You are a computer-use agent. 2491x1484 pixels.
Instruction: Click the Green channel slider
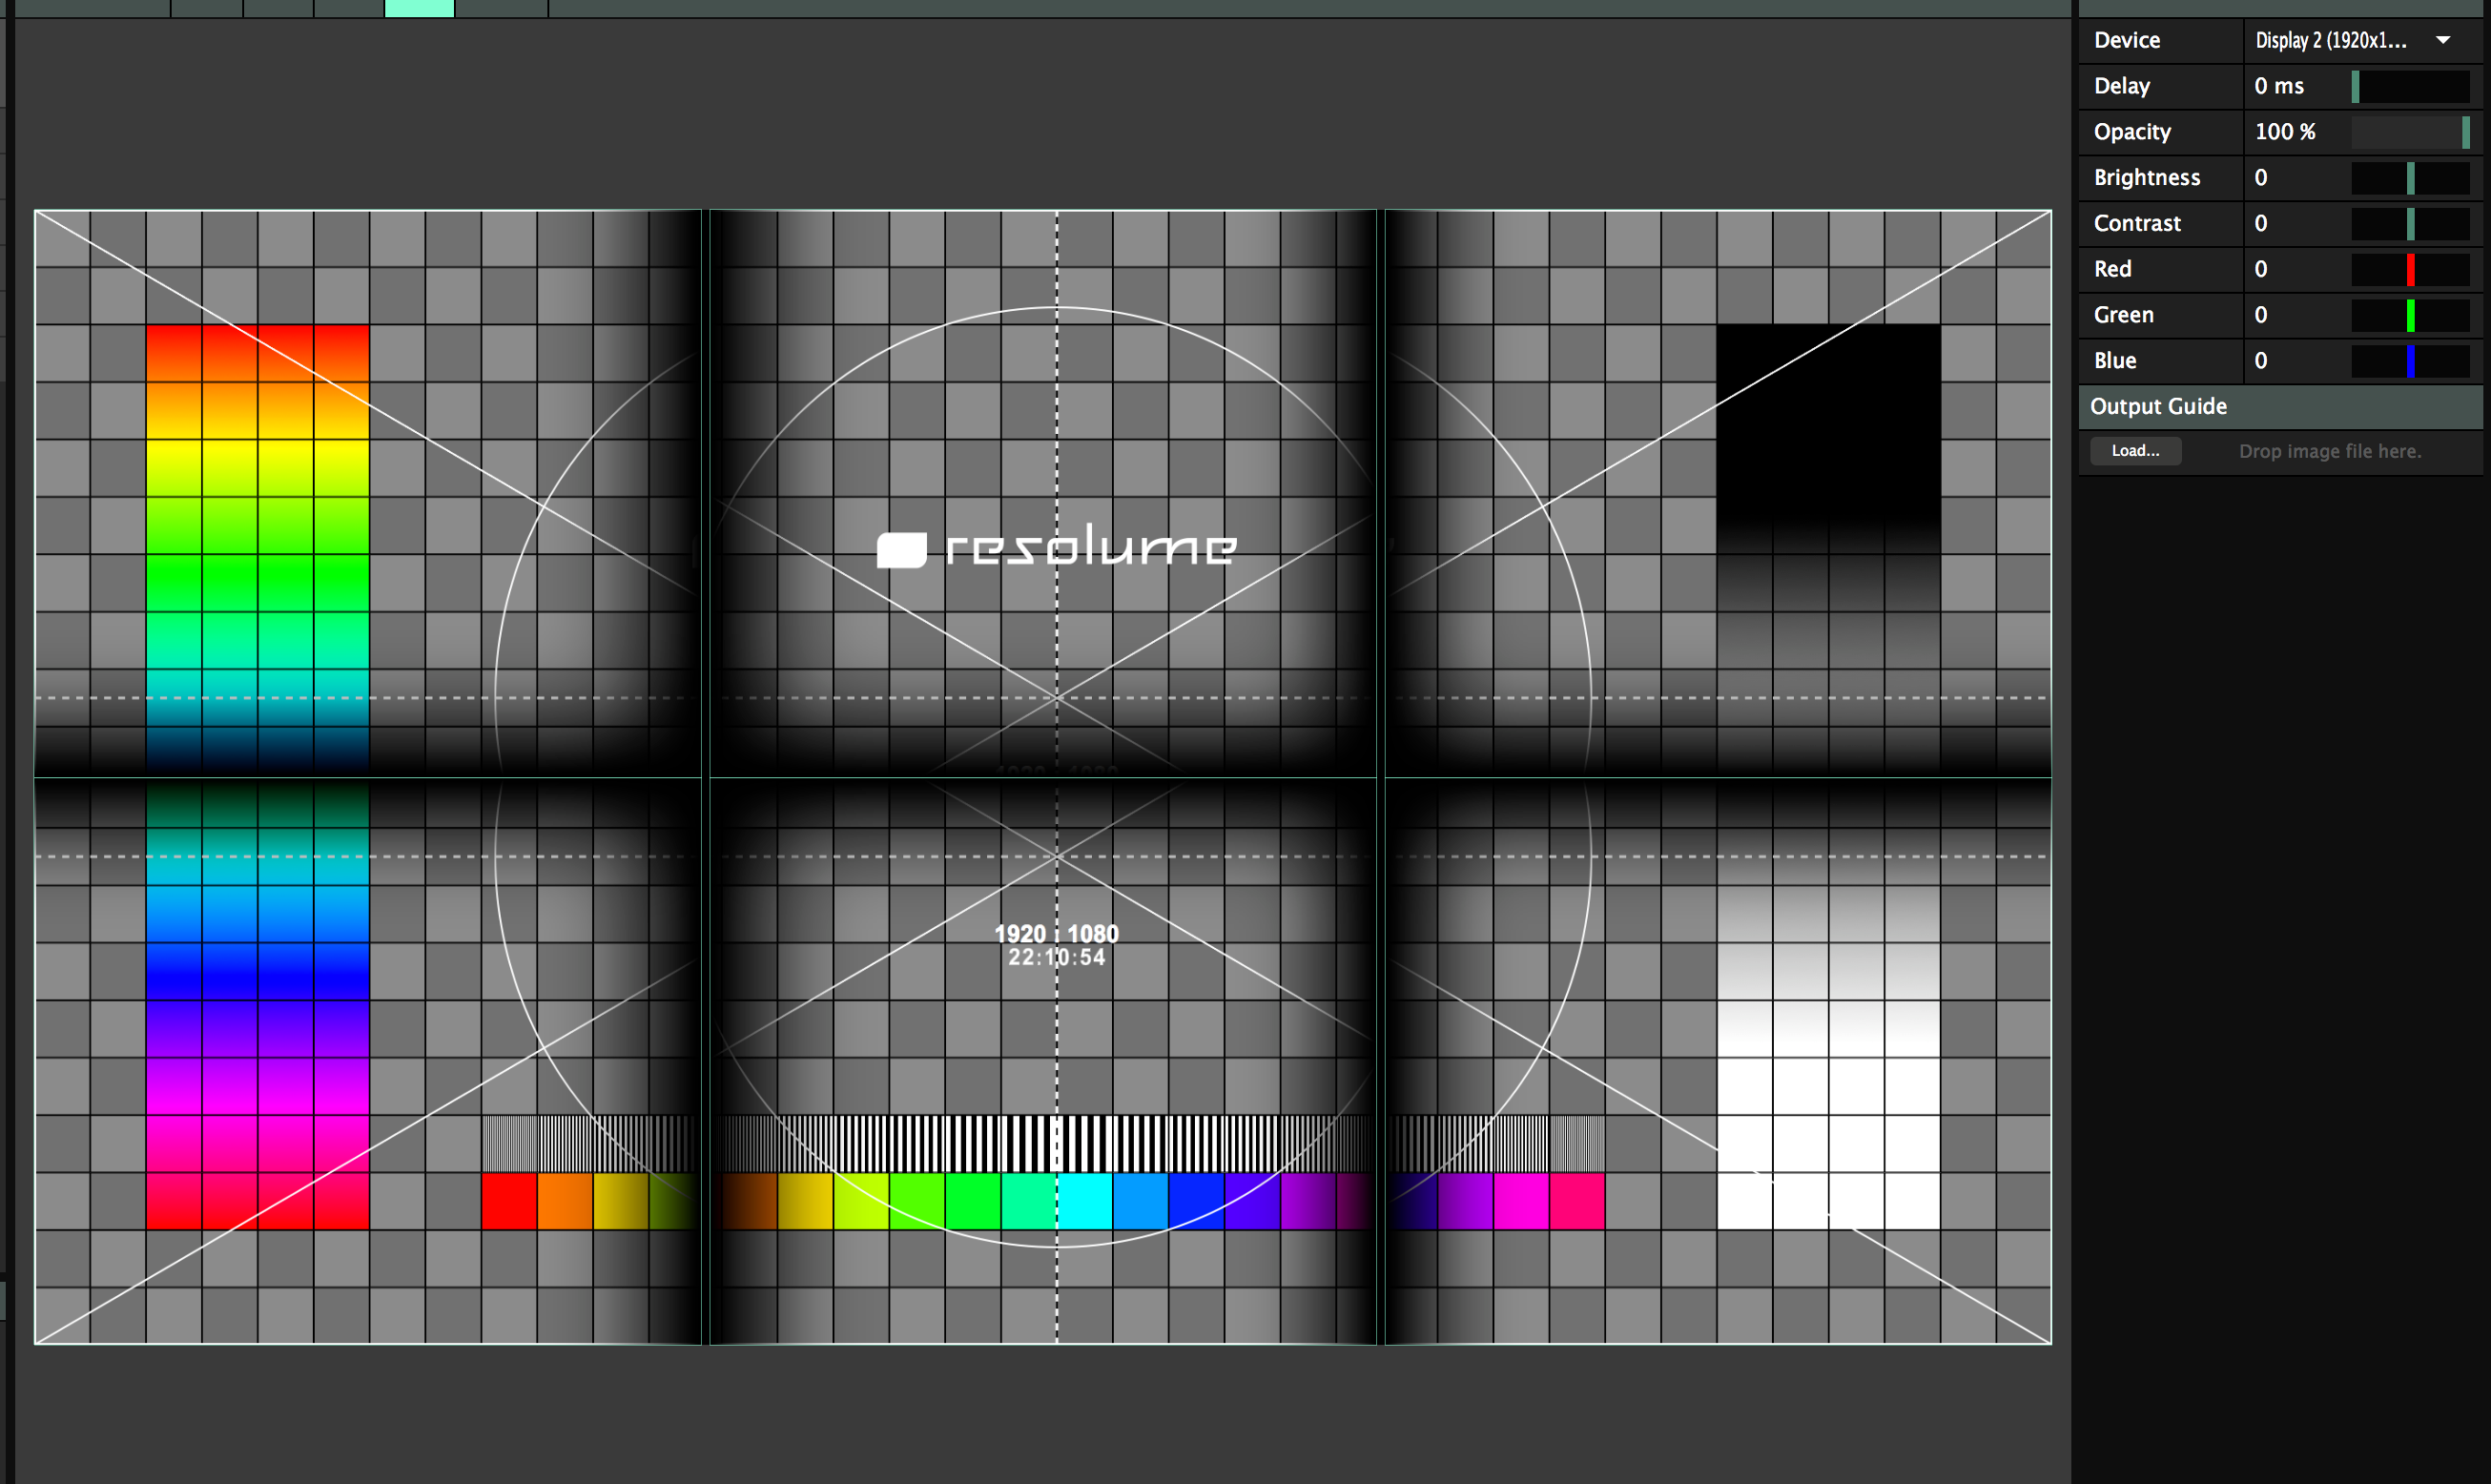click(2410, 316)
